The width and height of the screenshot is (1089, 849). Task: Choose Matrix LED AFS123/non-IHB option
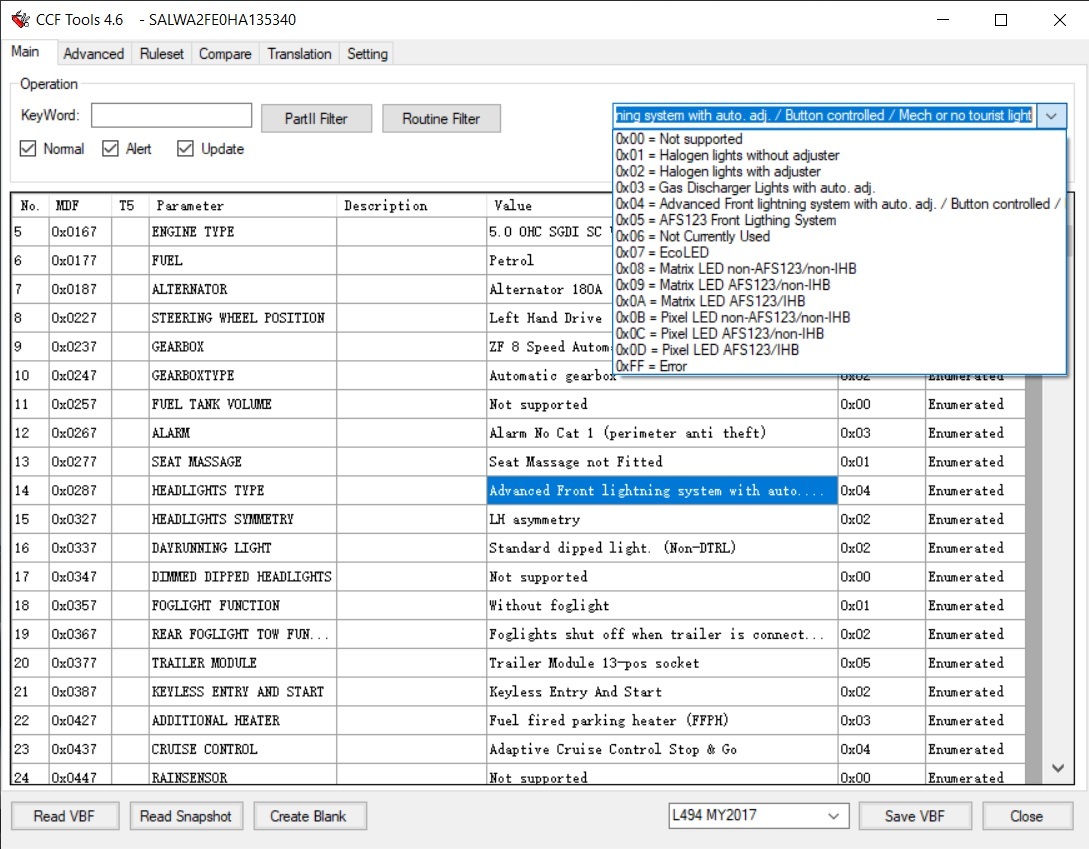(x=839, y=285)
